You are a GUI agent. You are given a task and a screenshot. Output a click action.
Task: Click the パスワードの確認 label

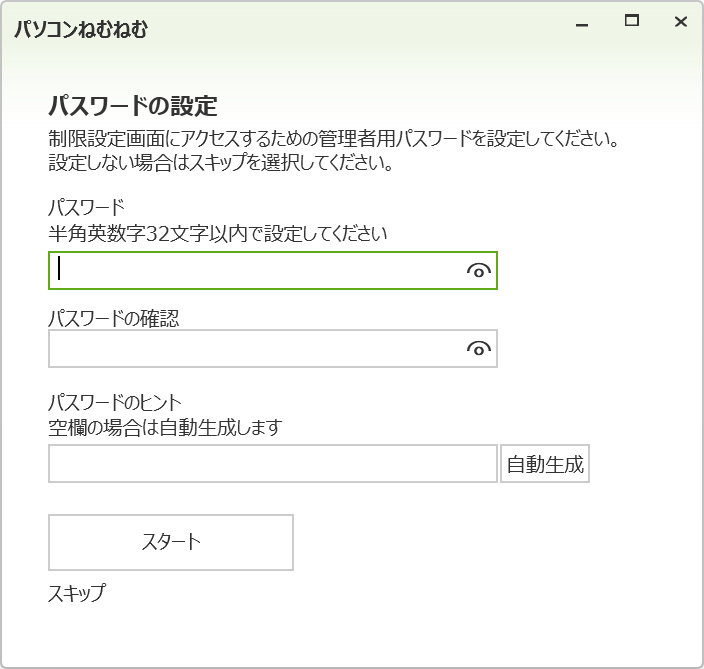click(x=114, y=318)
